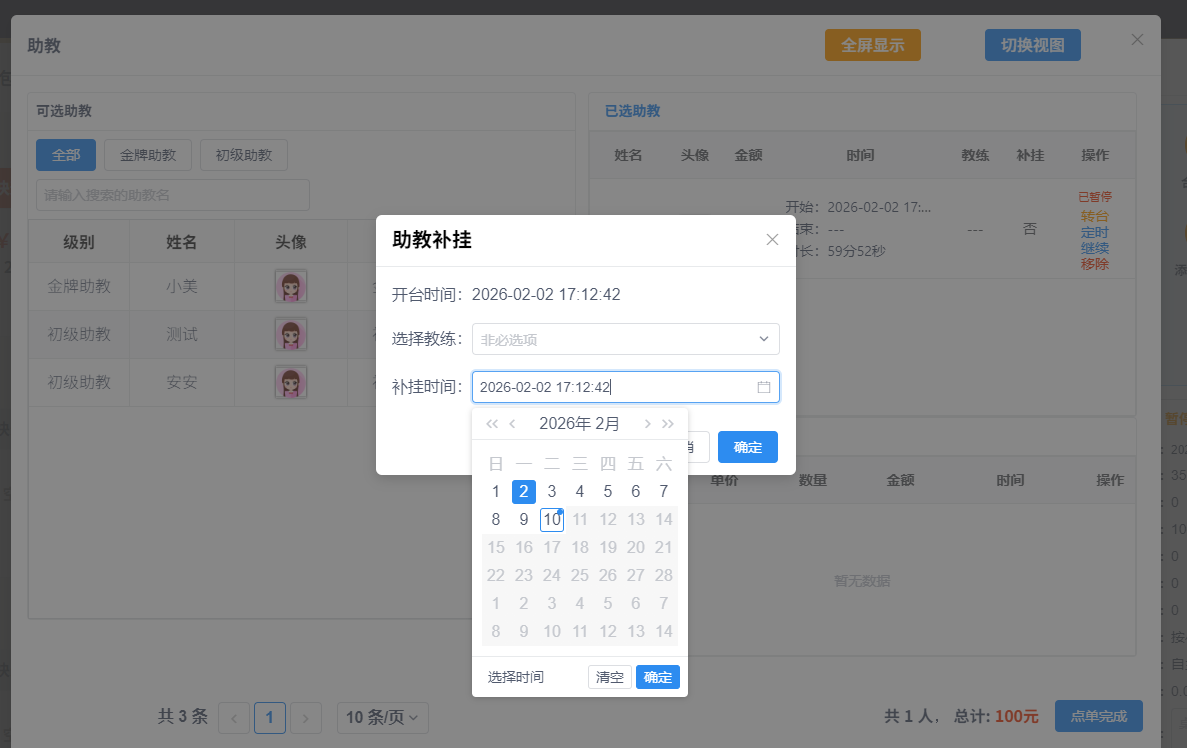Open the 2026年 2月 month header selector
Viewport: 1187px width, 748px height.
tap(579, 424)
